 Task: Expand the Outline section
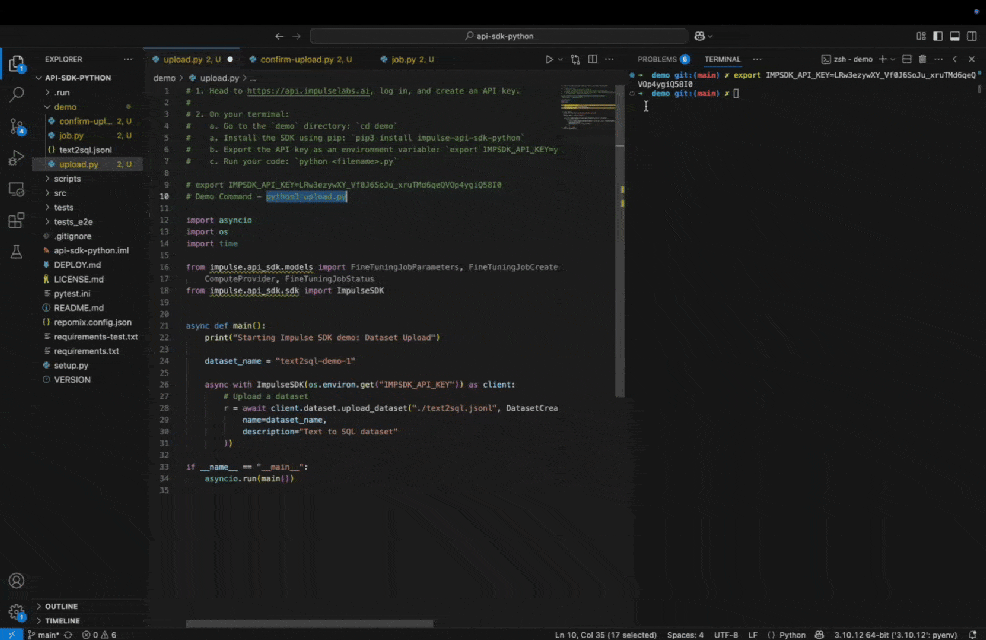61,606
